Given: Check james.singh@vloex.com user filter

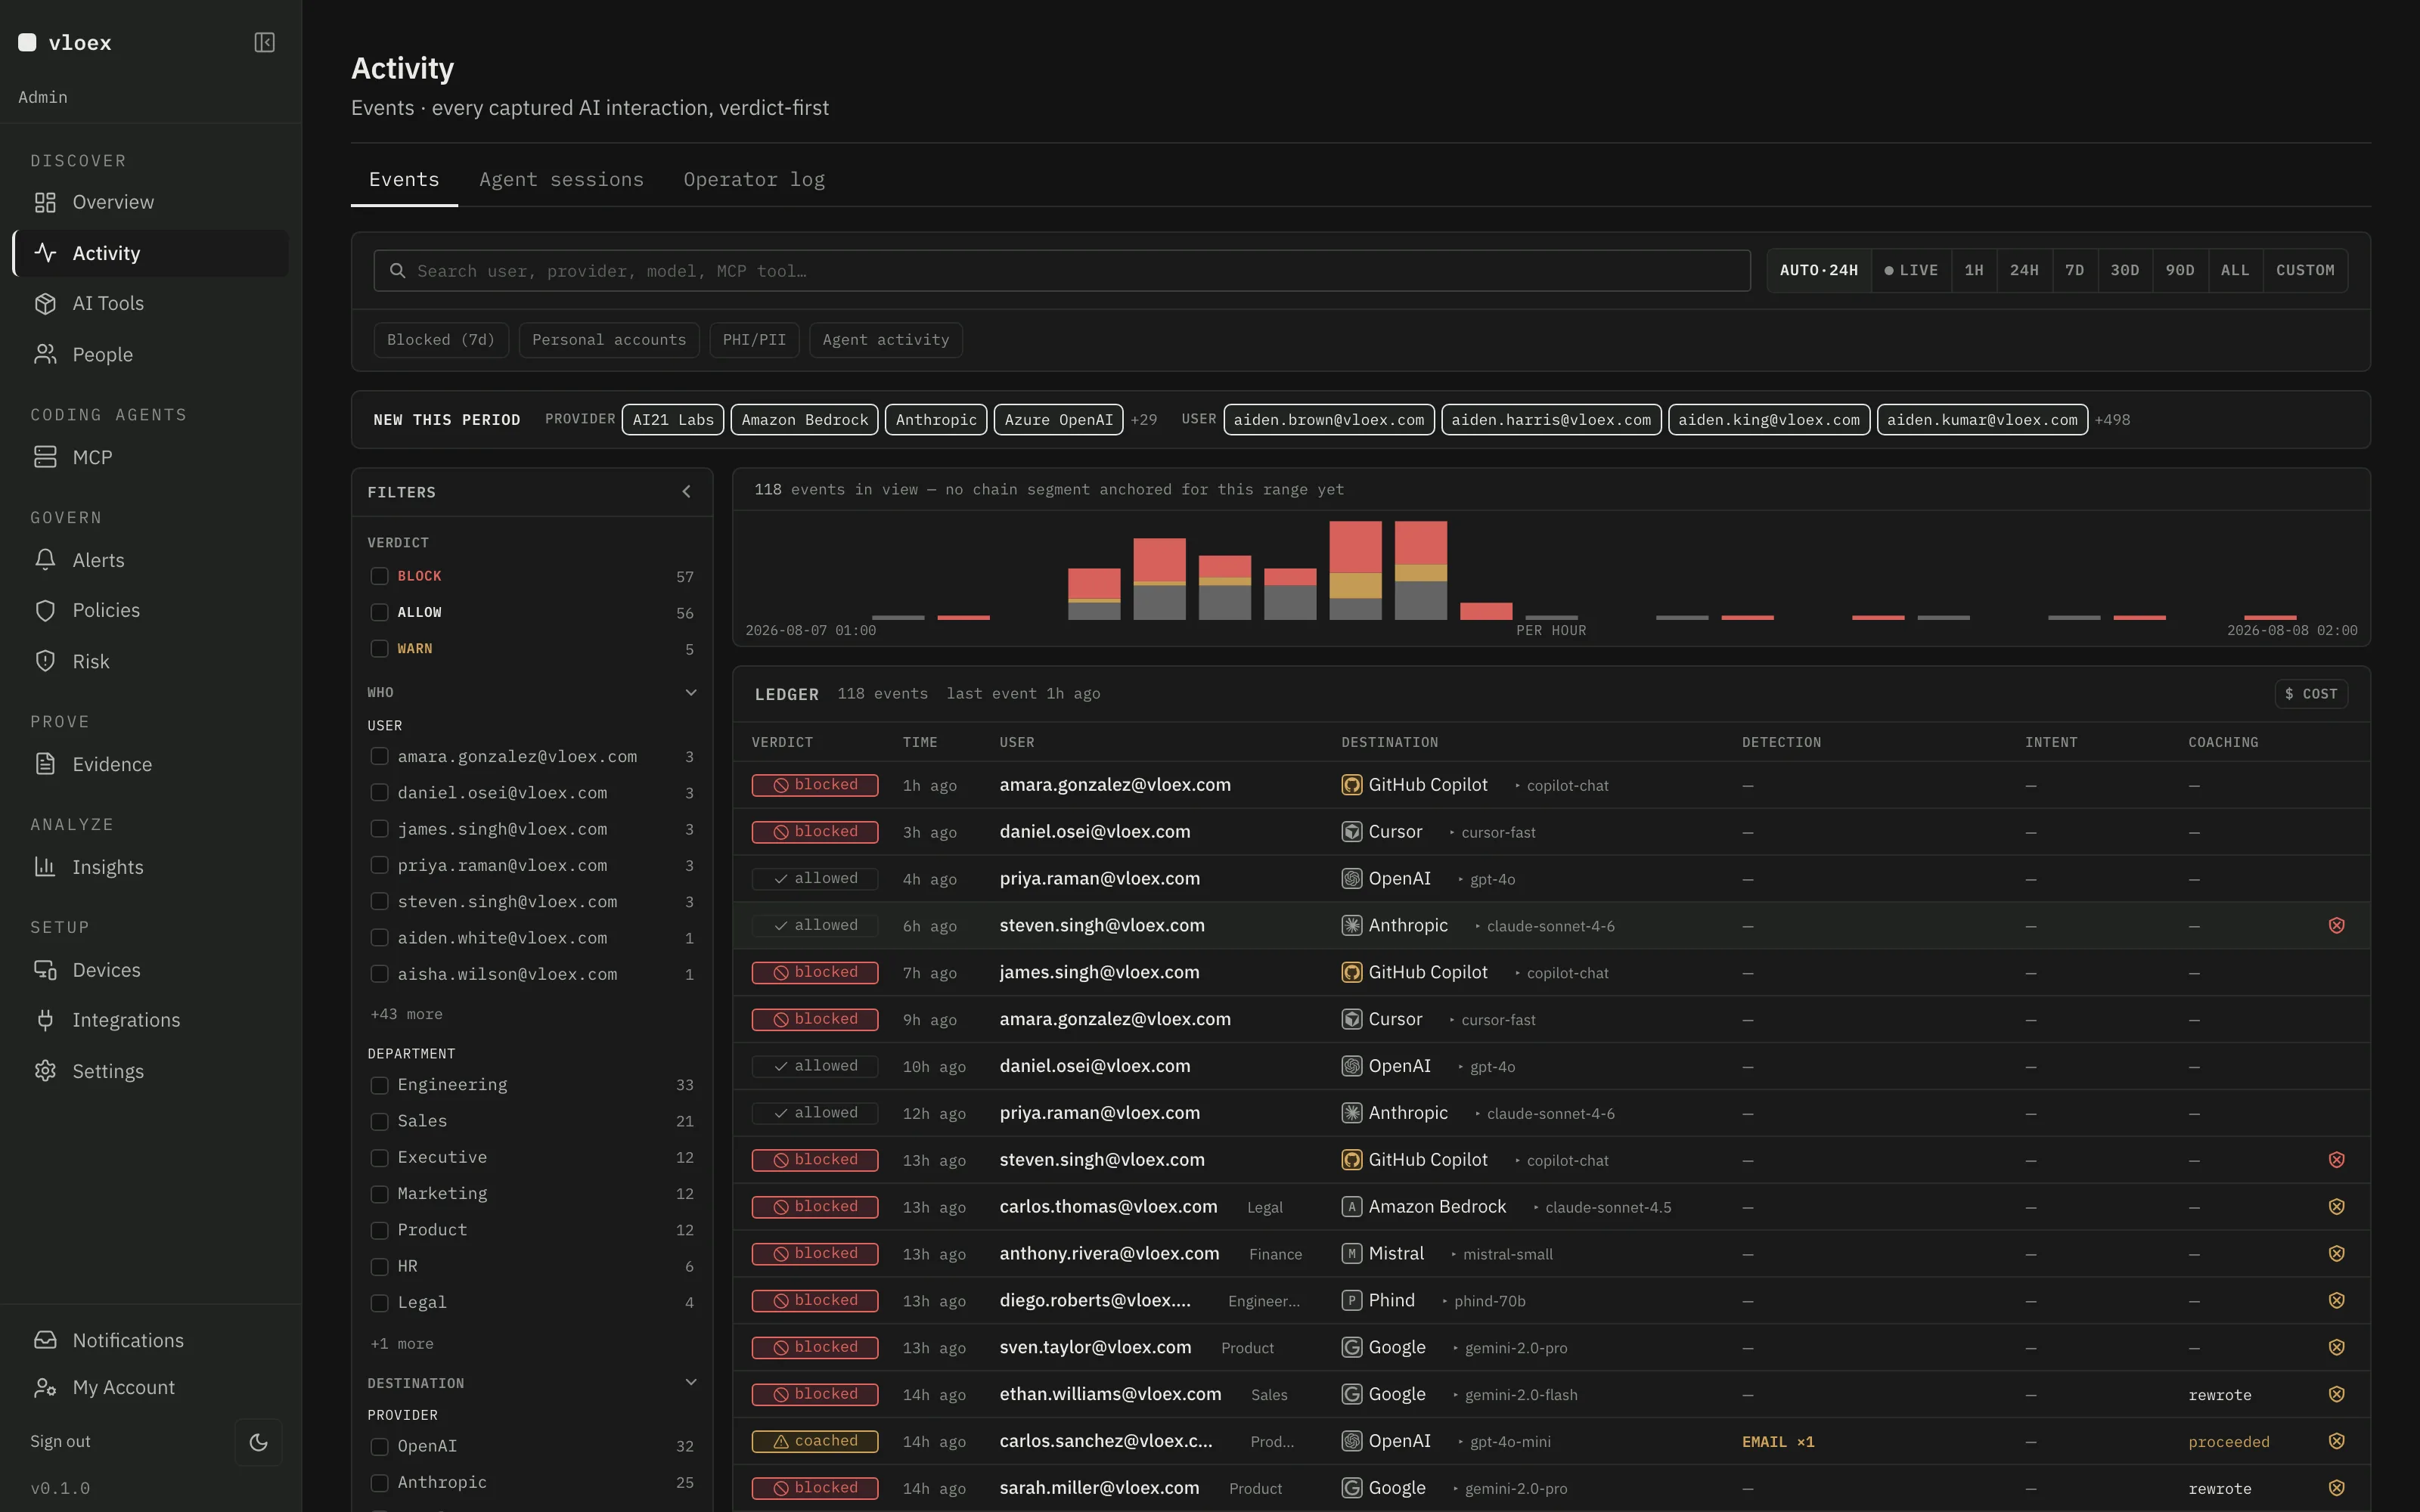Looking at the screenshot, I should [379, 829].
